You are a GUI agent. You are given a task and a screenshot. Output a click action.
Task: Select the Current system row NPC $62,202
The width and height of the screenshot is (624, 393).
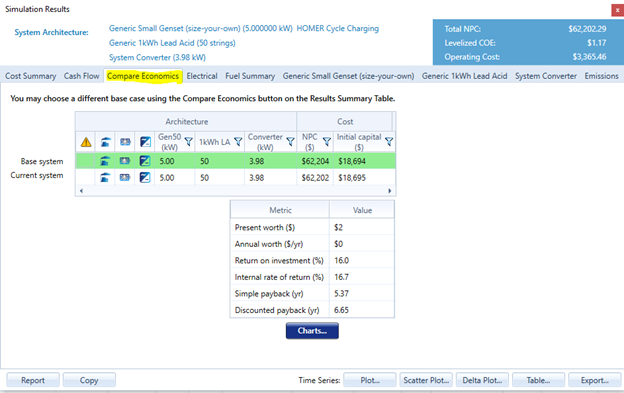coord(315,177)
